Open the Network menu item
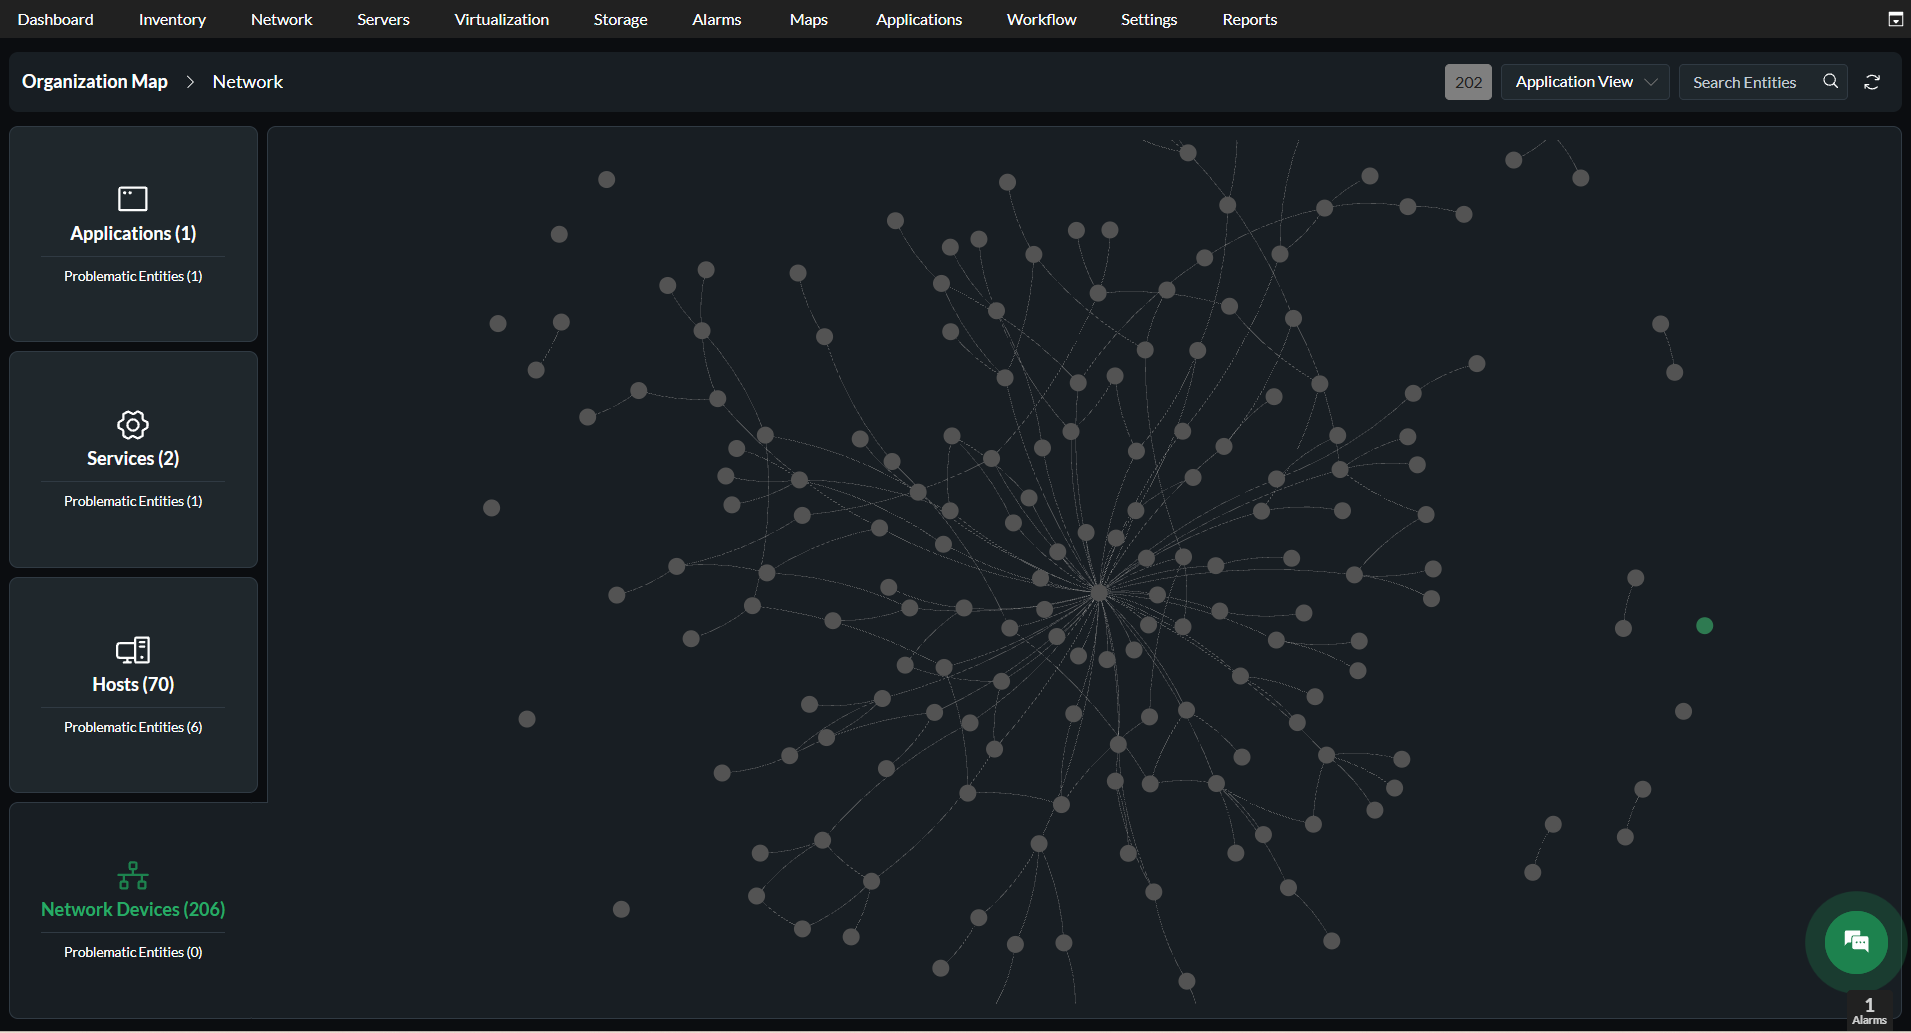This screenshot has width=1911, height=1033. (x=281, y=19)
